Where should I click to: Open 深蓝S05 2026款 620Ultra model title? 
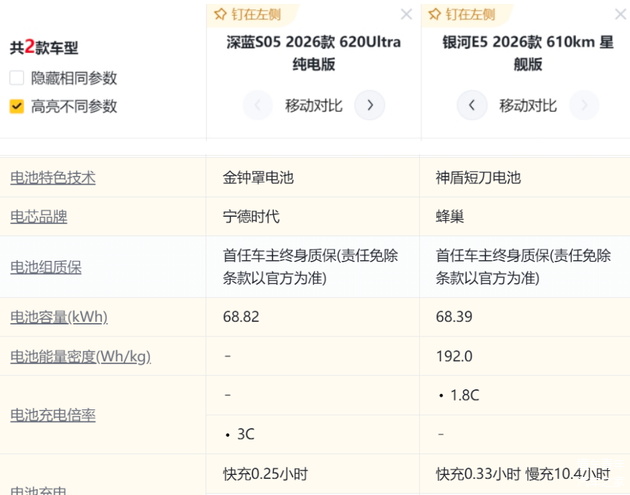[313, 53]
